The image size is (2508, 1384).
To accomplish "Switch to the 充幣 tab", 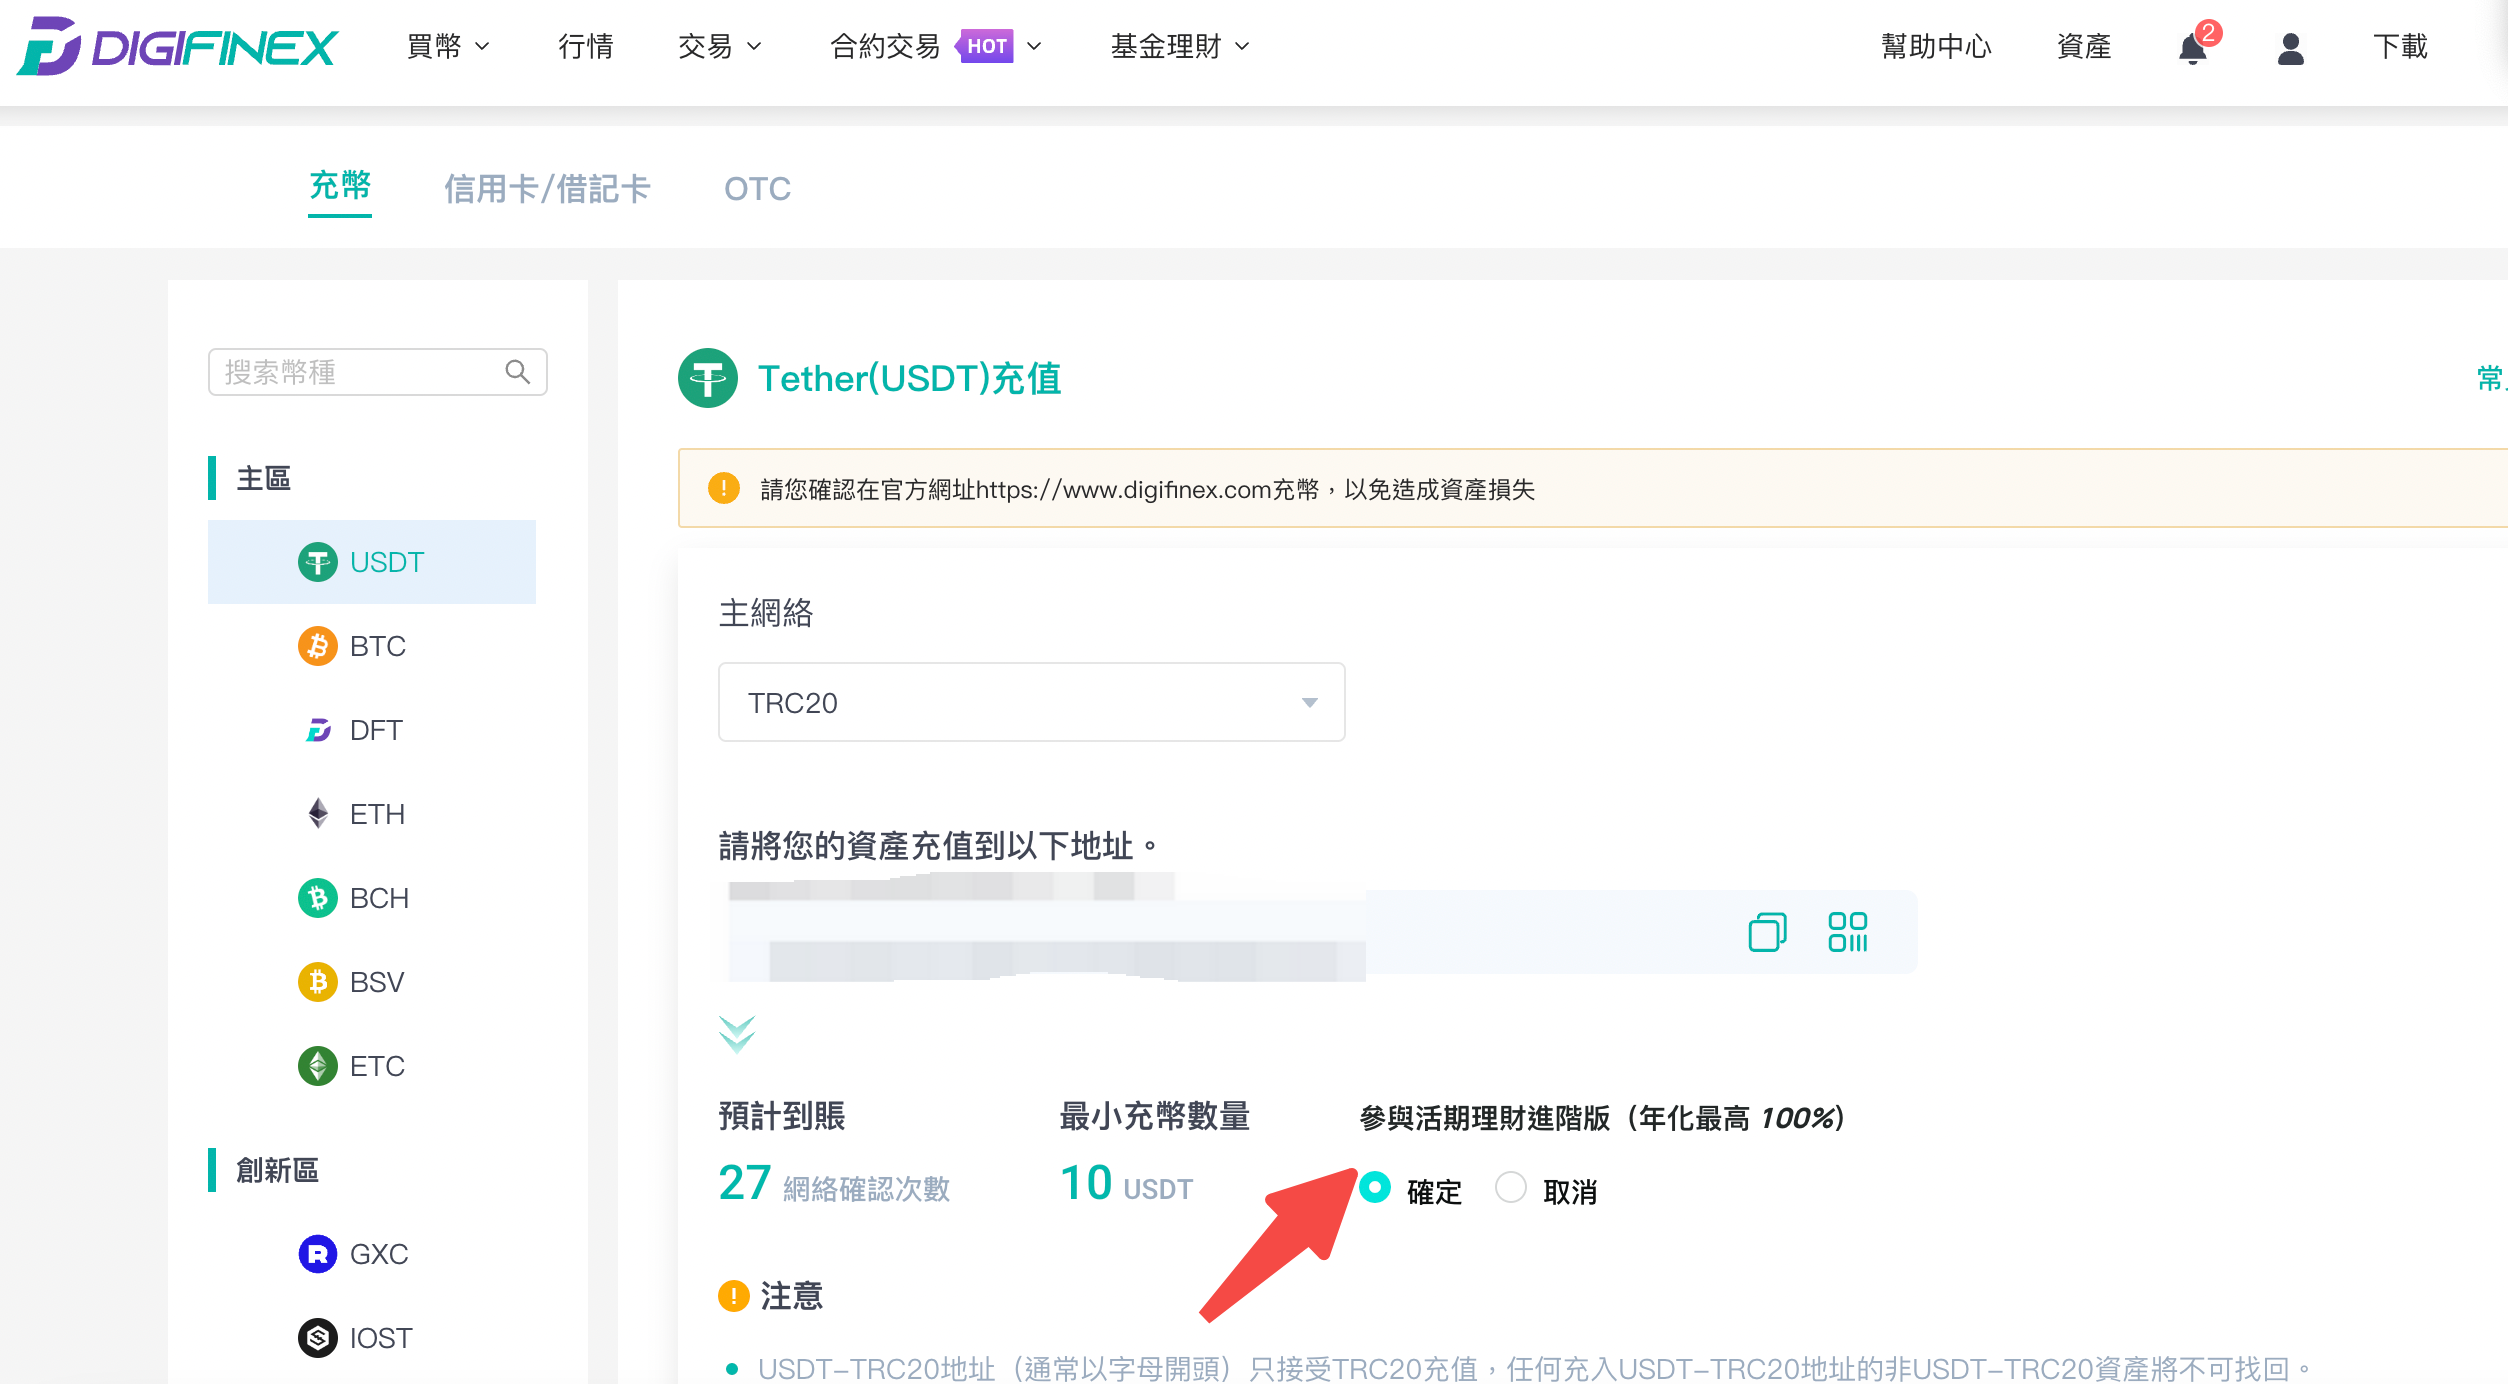I will 340,186.
